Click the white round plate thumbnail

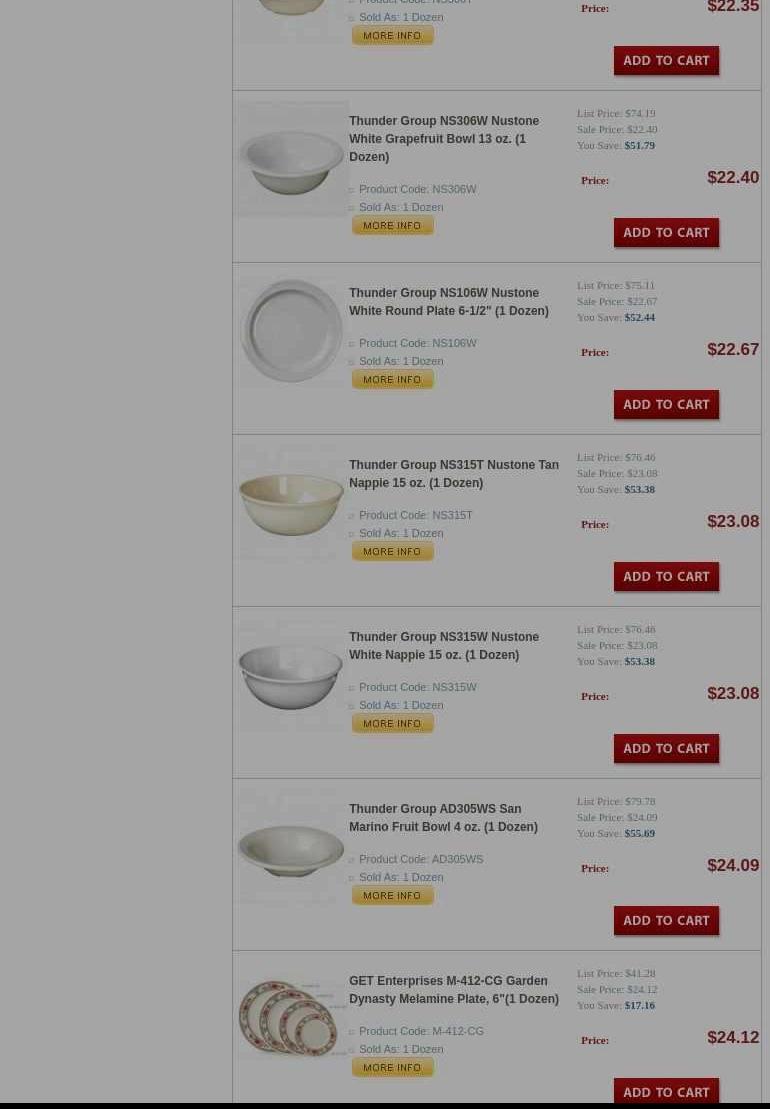(x=291, y=331)
